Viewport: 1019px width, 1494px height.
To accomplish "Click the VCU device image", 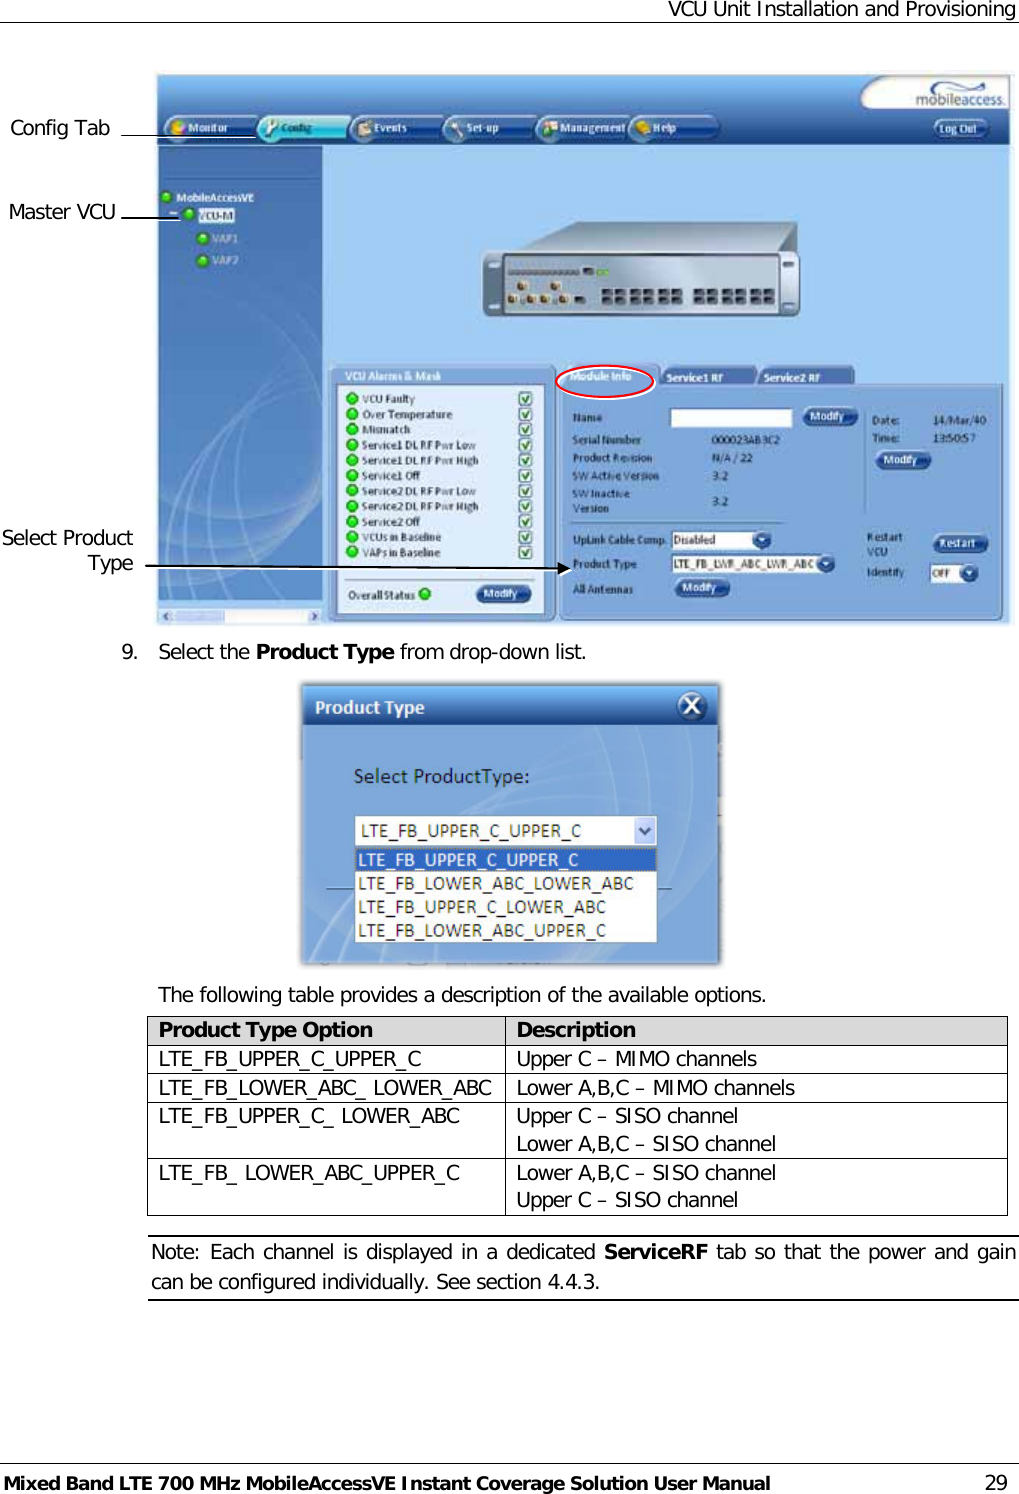I will pos(640,270).
